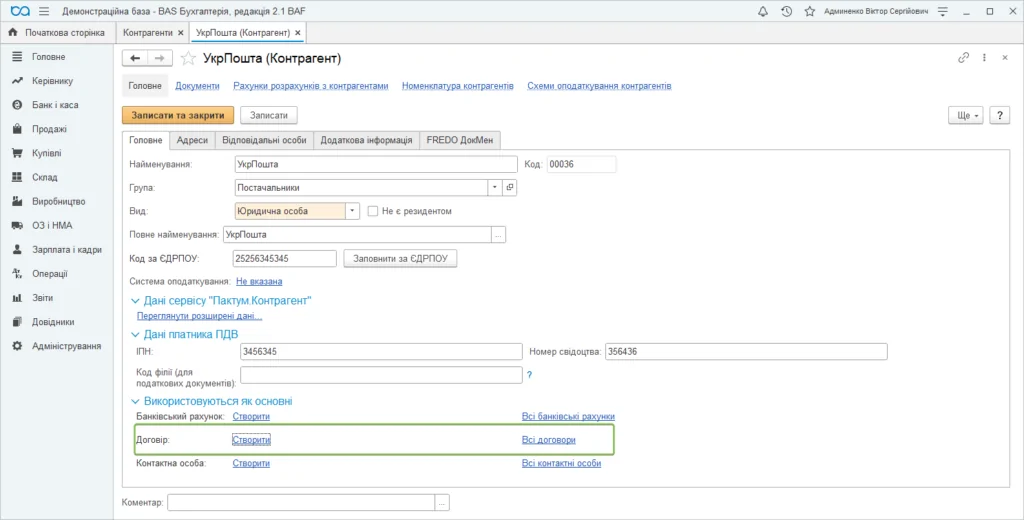1024x520 pixels.
Task: Click the home icon on Початкова сторінка tab
Action: tap(12, 32)
